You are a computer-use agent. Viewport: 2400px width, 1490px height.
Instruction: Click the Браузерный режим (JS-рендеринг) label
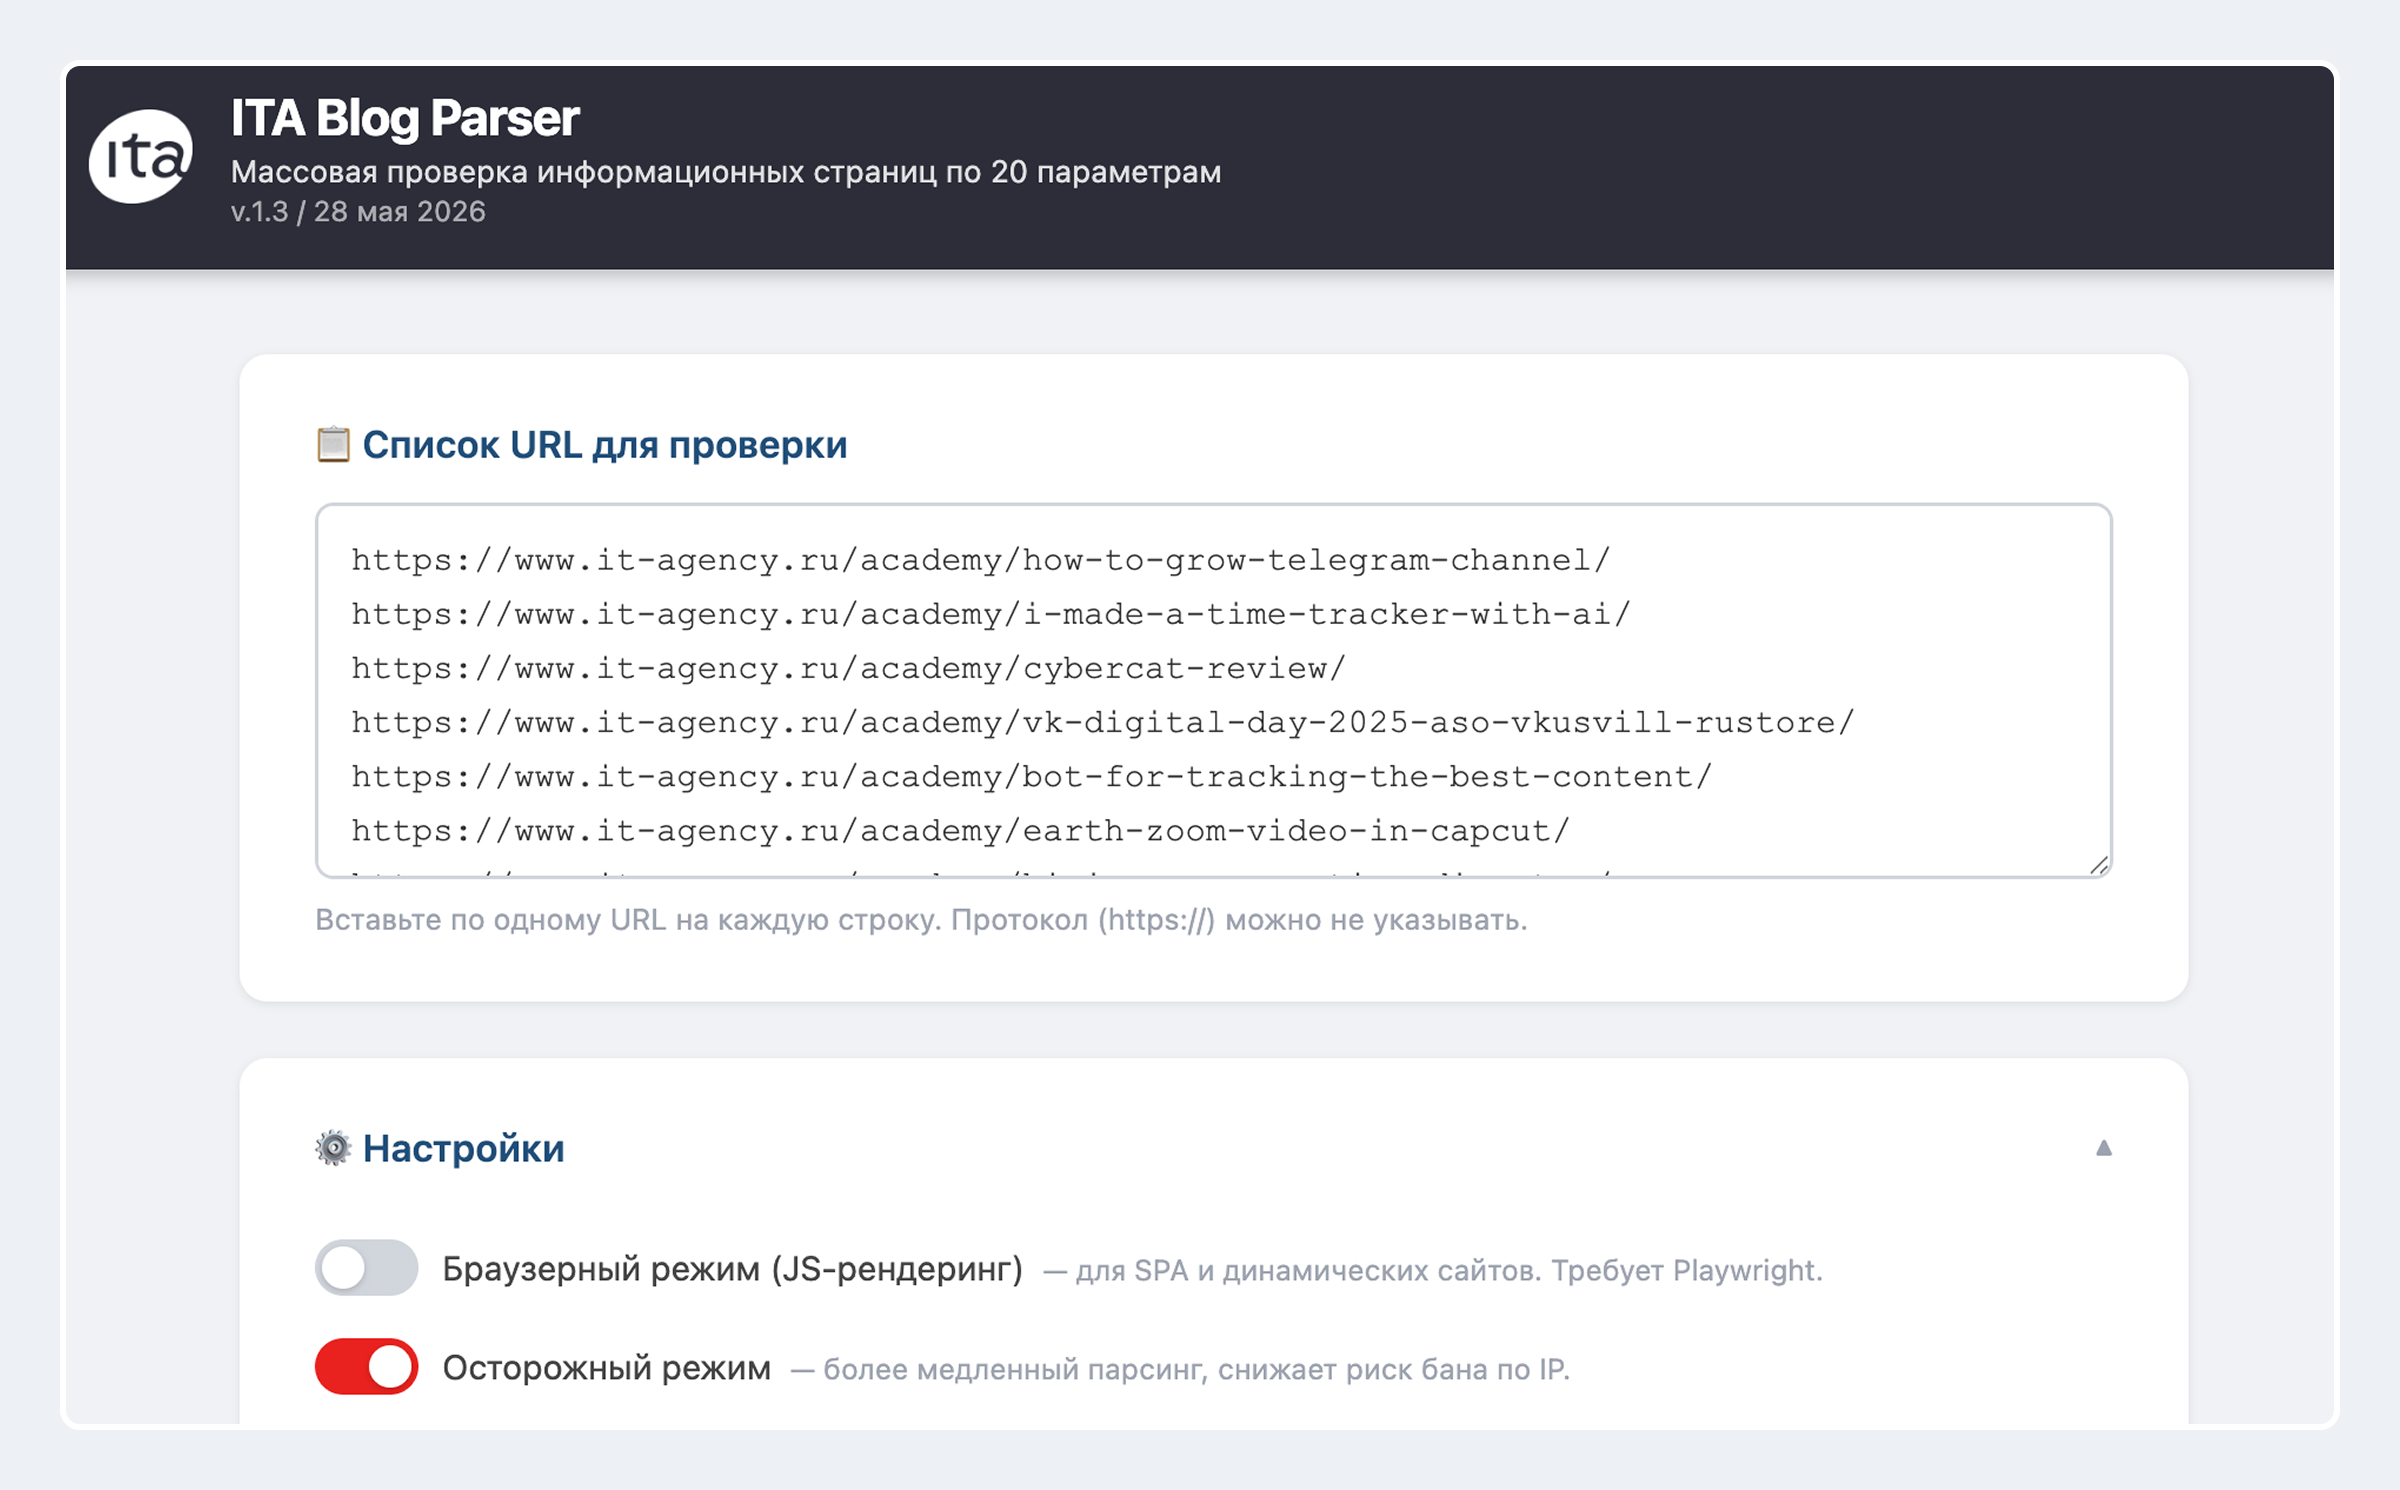click(732, 1269)
